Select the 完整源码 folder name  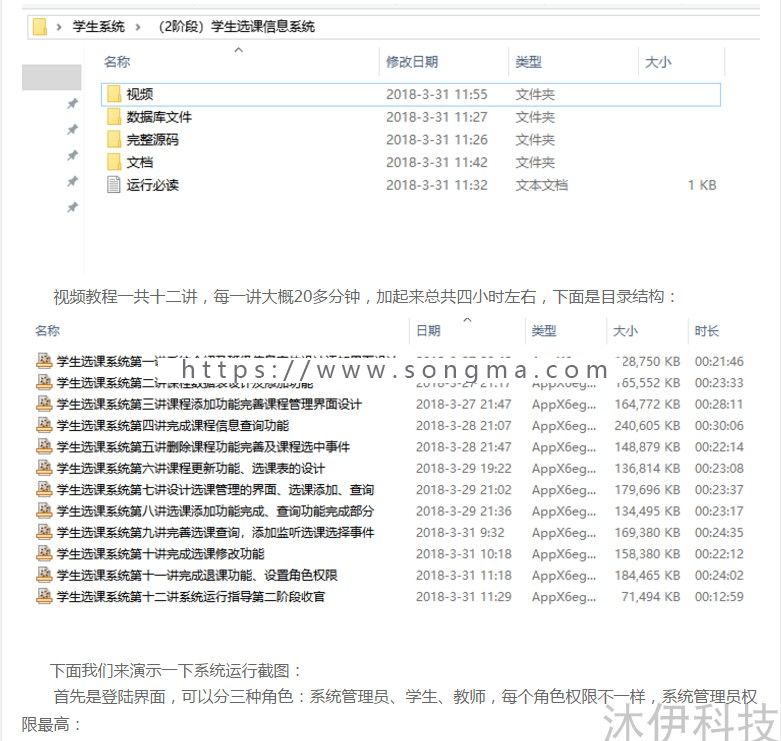pos(152,139)
